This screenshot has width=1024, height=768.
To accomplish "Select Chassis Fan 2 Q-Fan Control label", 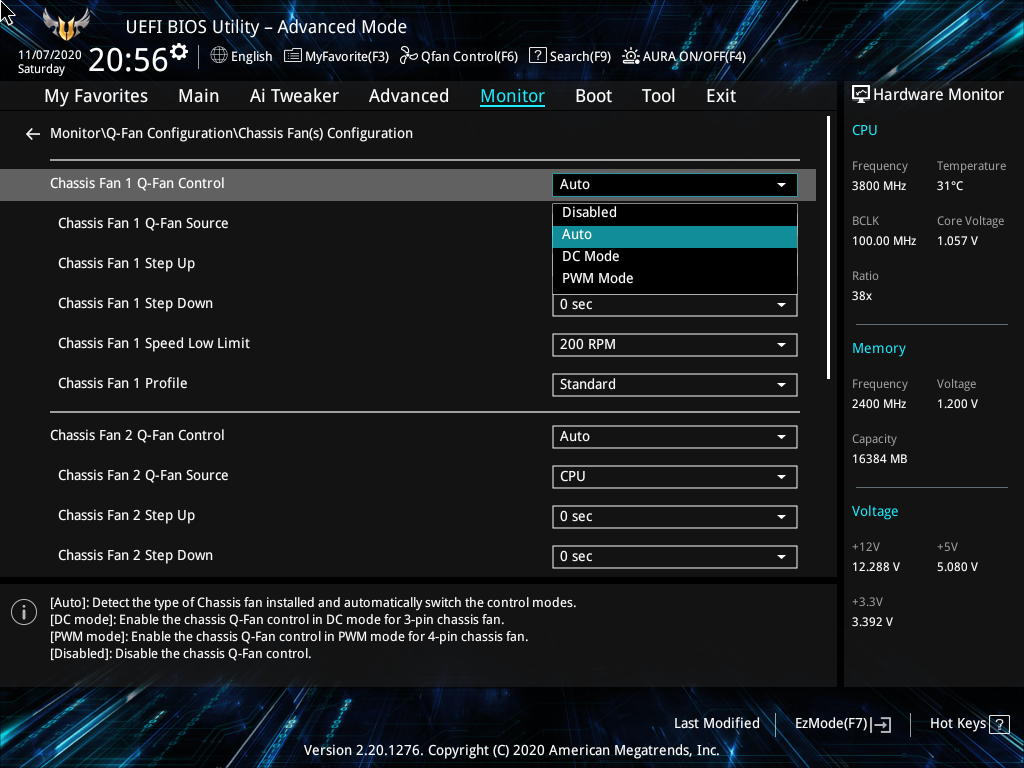I will [x=137, y=436].
